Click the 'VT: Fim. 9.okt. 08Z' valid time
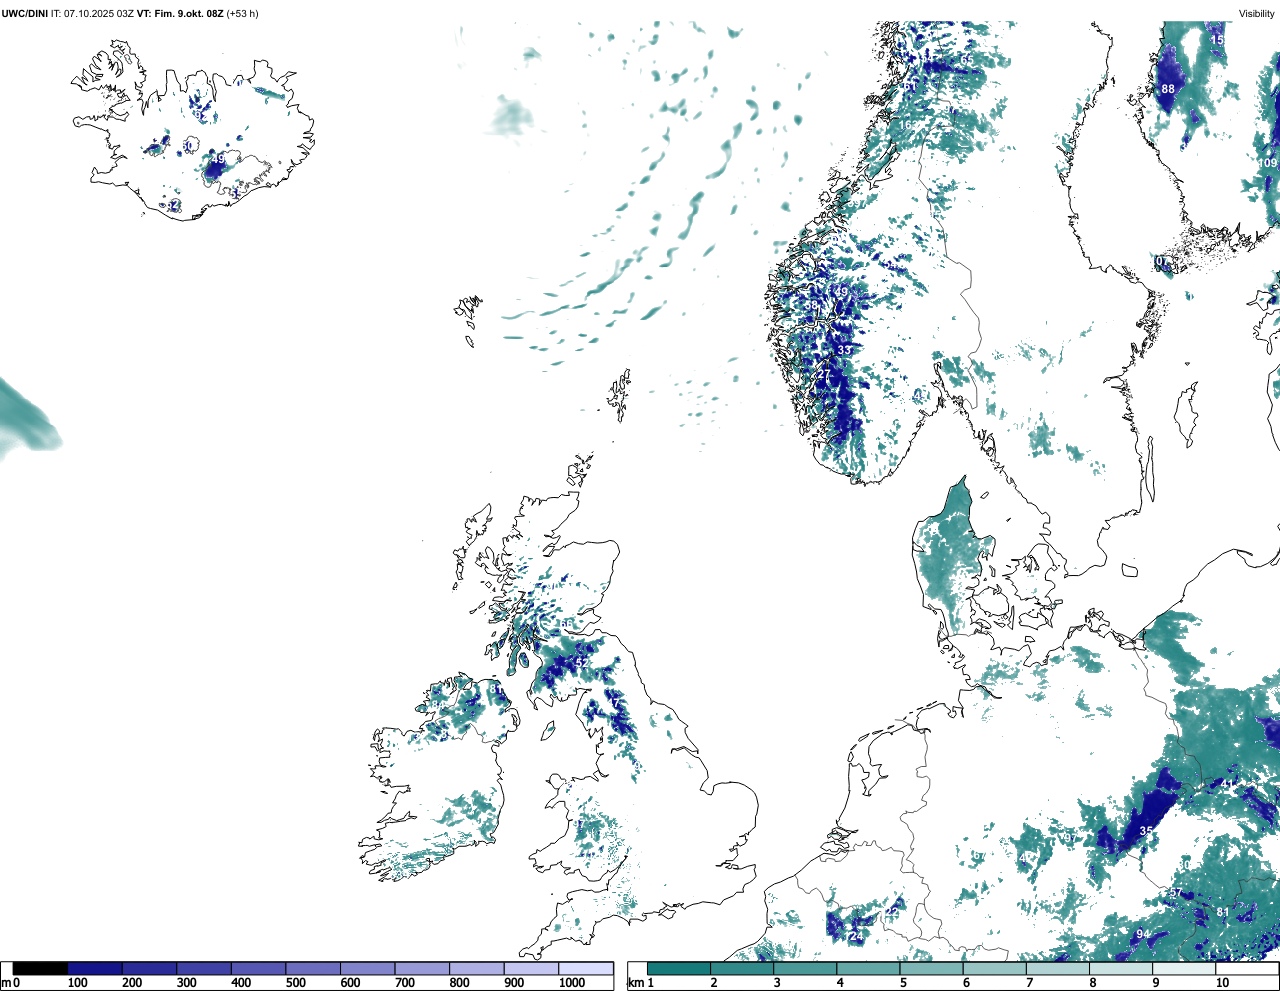This screenshot has height=991, width=1280. click(x=181, y=13)
